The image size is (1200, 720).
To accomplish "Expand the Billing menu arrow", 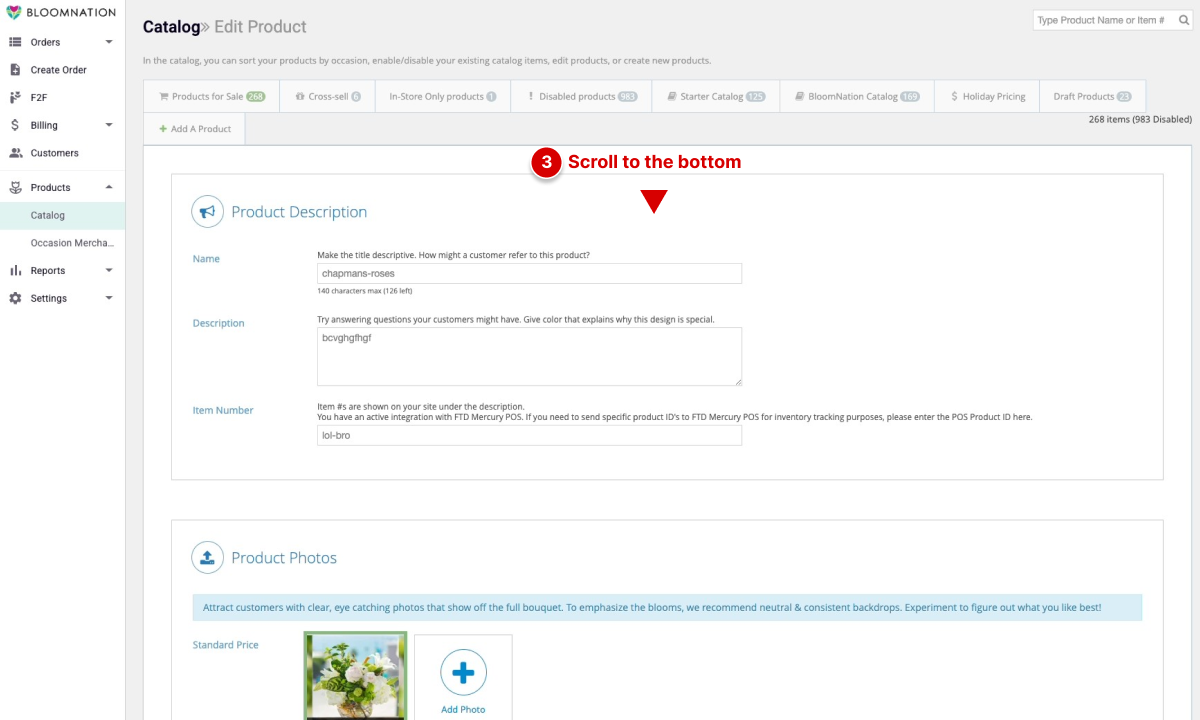I will coord(109,125).
